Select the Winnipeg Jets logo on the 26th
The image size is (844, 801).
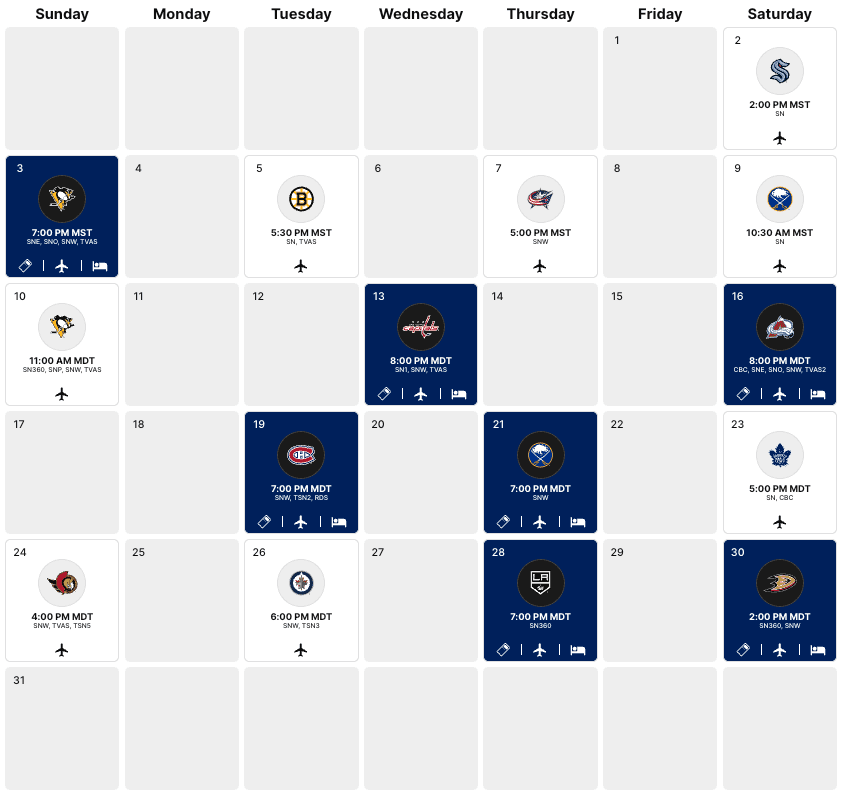point(301,583)
